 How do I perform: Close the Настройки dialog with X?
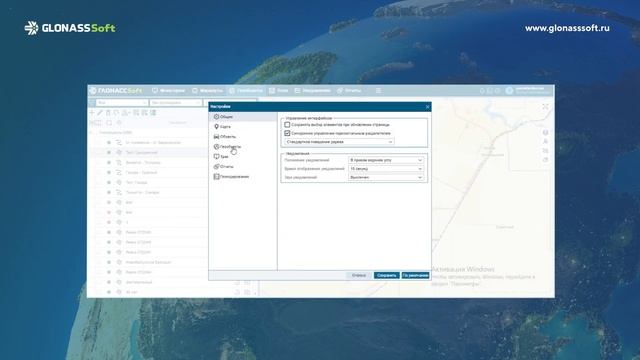pyautogui.click(x=427, y=107)
